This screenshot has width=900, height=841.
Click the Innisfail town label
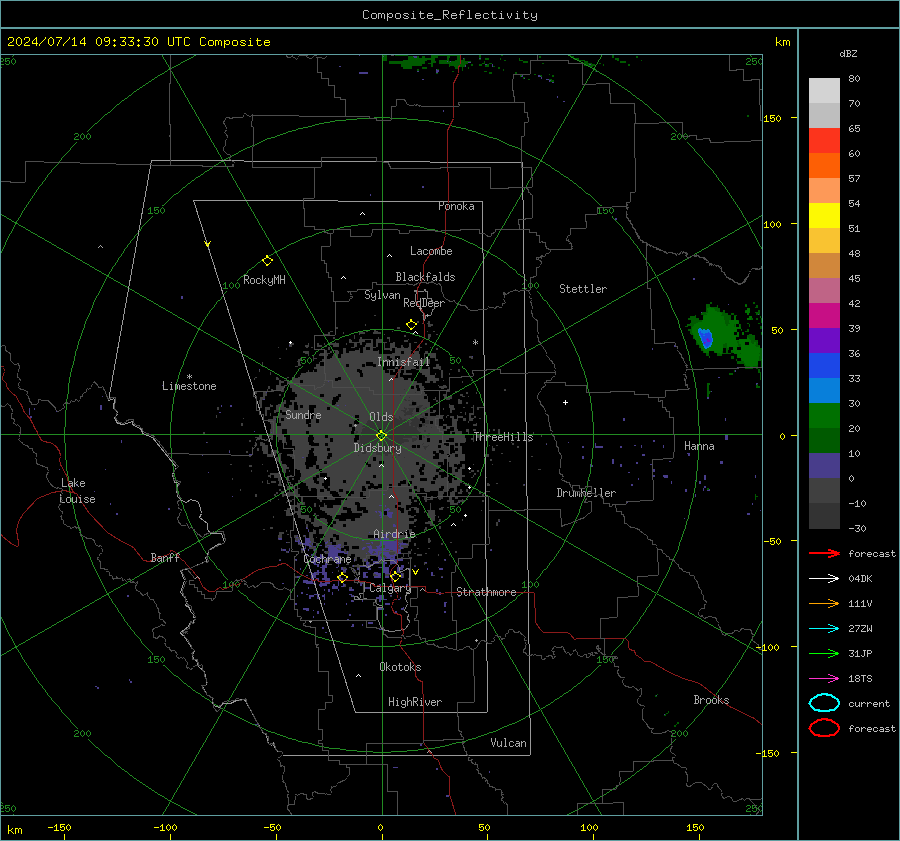[x=403, y=362]
